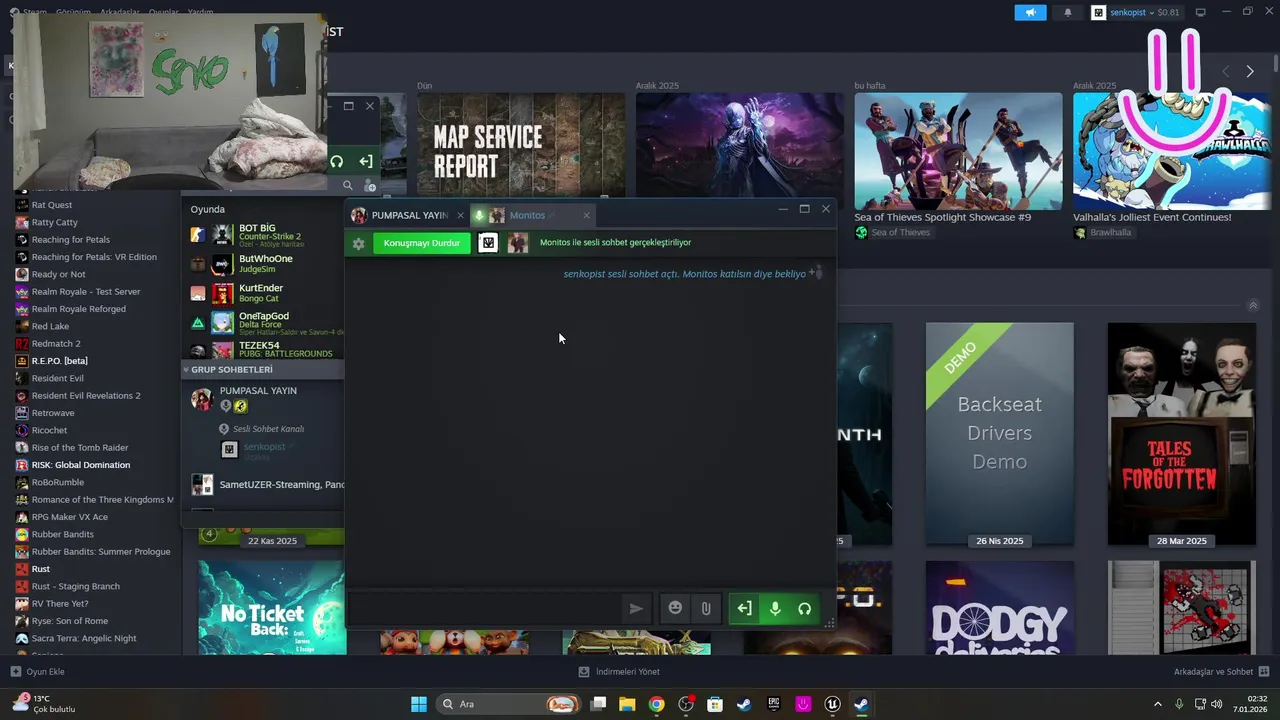Collapse GRUP SOHBETLERI section
Image resolution: width=1280 pixels, height=720 pixels.
pos(262,369)
